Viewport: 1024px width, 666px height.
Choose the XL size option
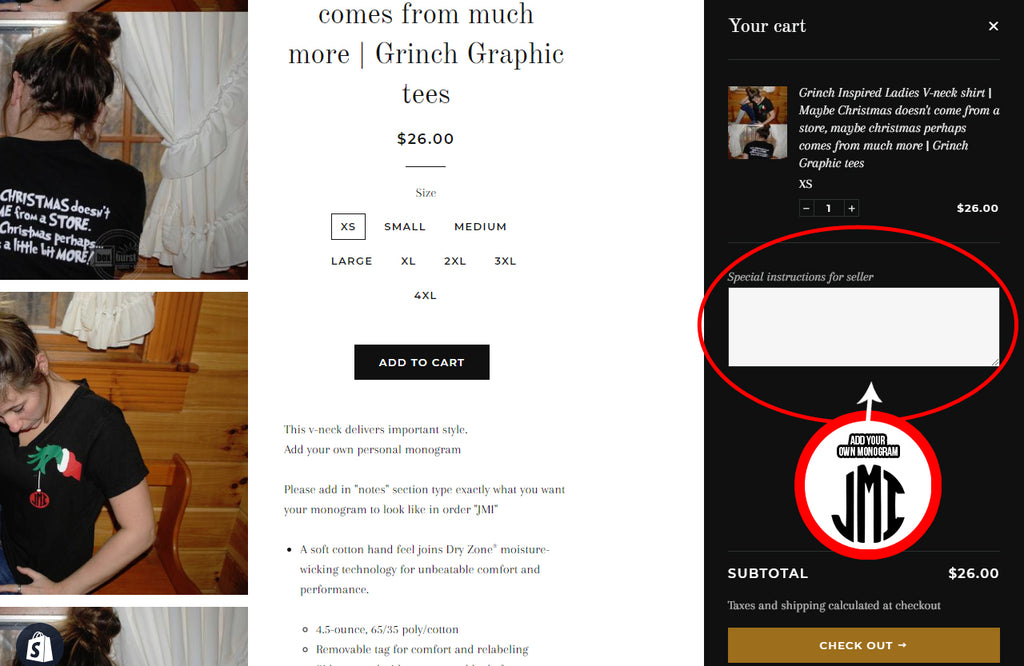pyautogui.click(x=408, y=261)
